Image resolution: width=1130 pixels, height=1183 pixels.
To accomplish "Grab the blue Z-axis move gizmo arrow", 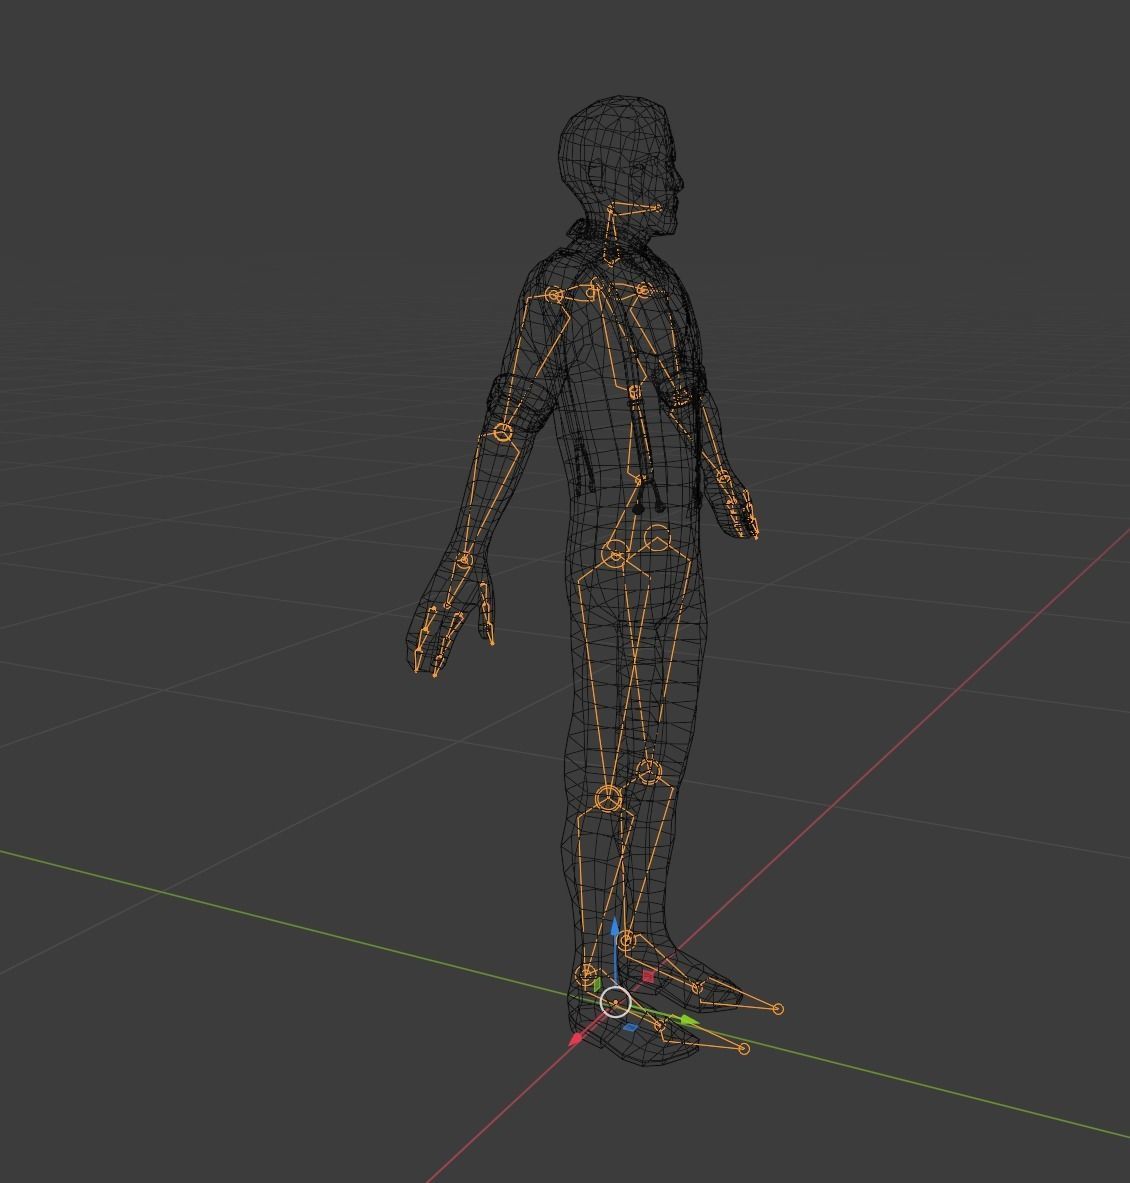I will tap(615, 926).
